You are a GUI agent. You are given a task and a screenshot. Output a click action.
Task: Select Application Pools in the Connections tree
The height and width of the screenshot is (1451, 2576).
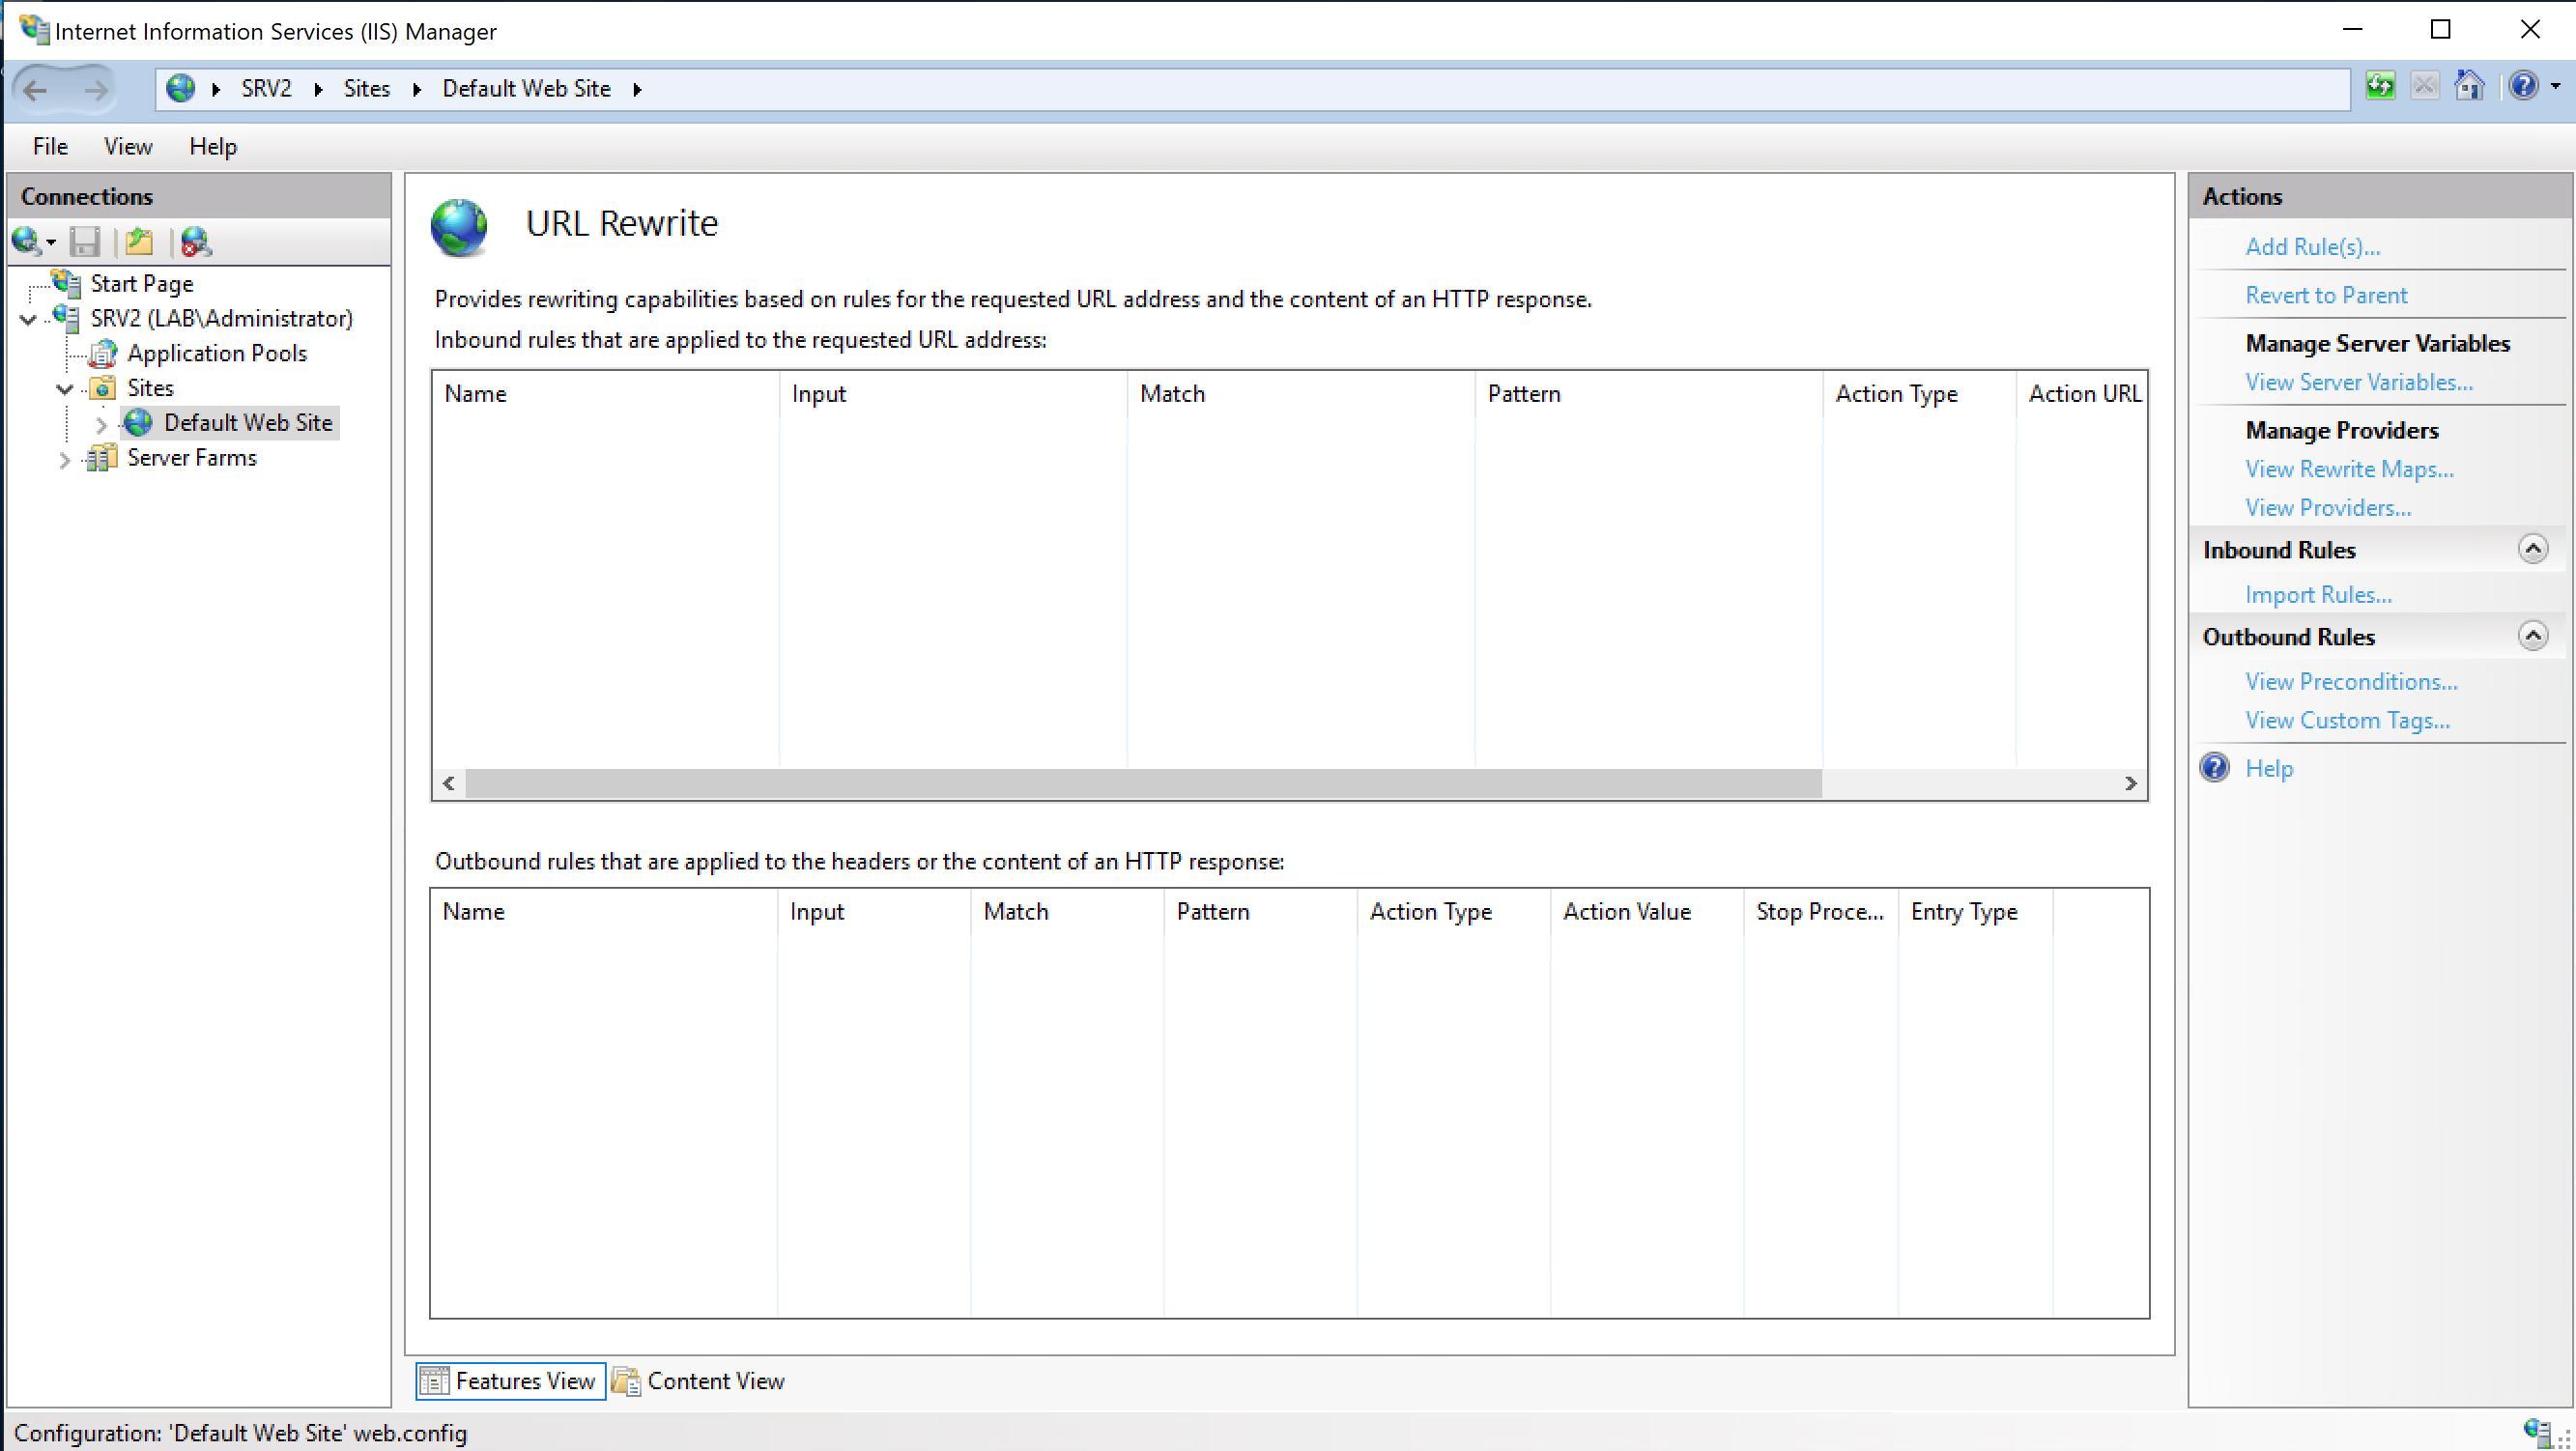[x=217, y=353]
